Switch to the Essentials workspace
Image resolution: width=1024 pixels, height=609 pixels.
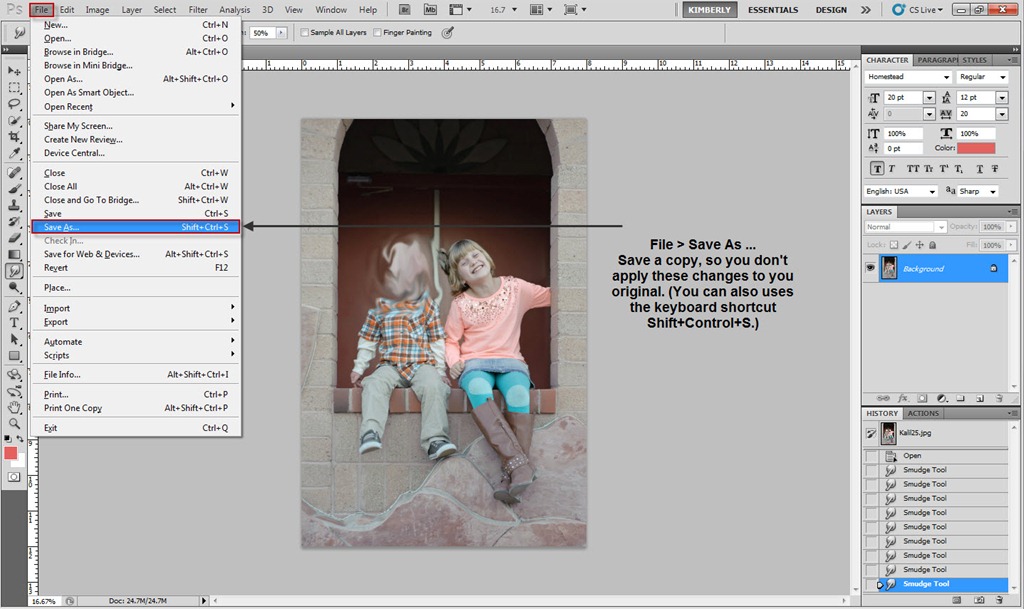773,10
